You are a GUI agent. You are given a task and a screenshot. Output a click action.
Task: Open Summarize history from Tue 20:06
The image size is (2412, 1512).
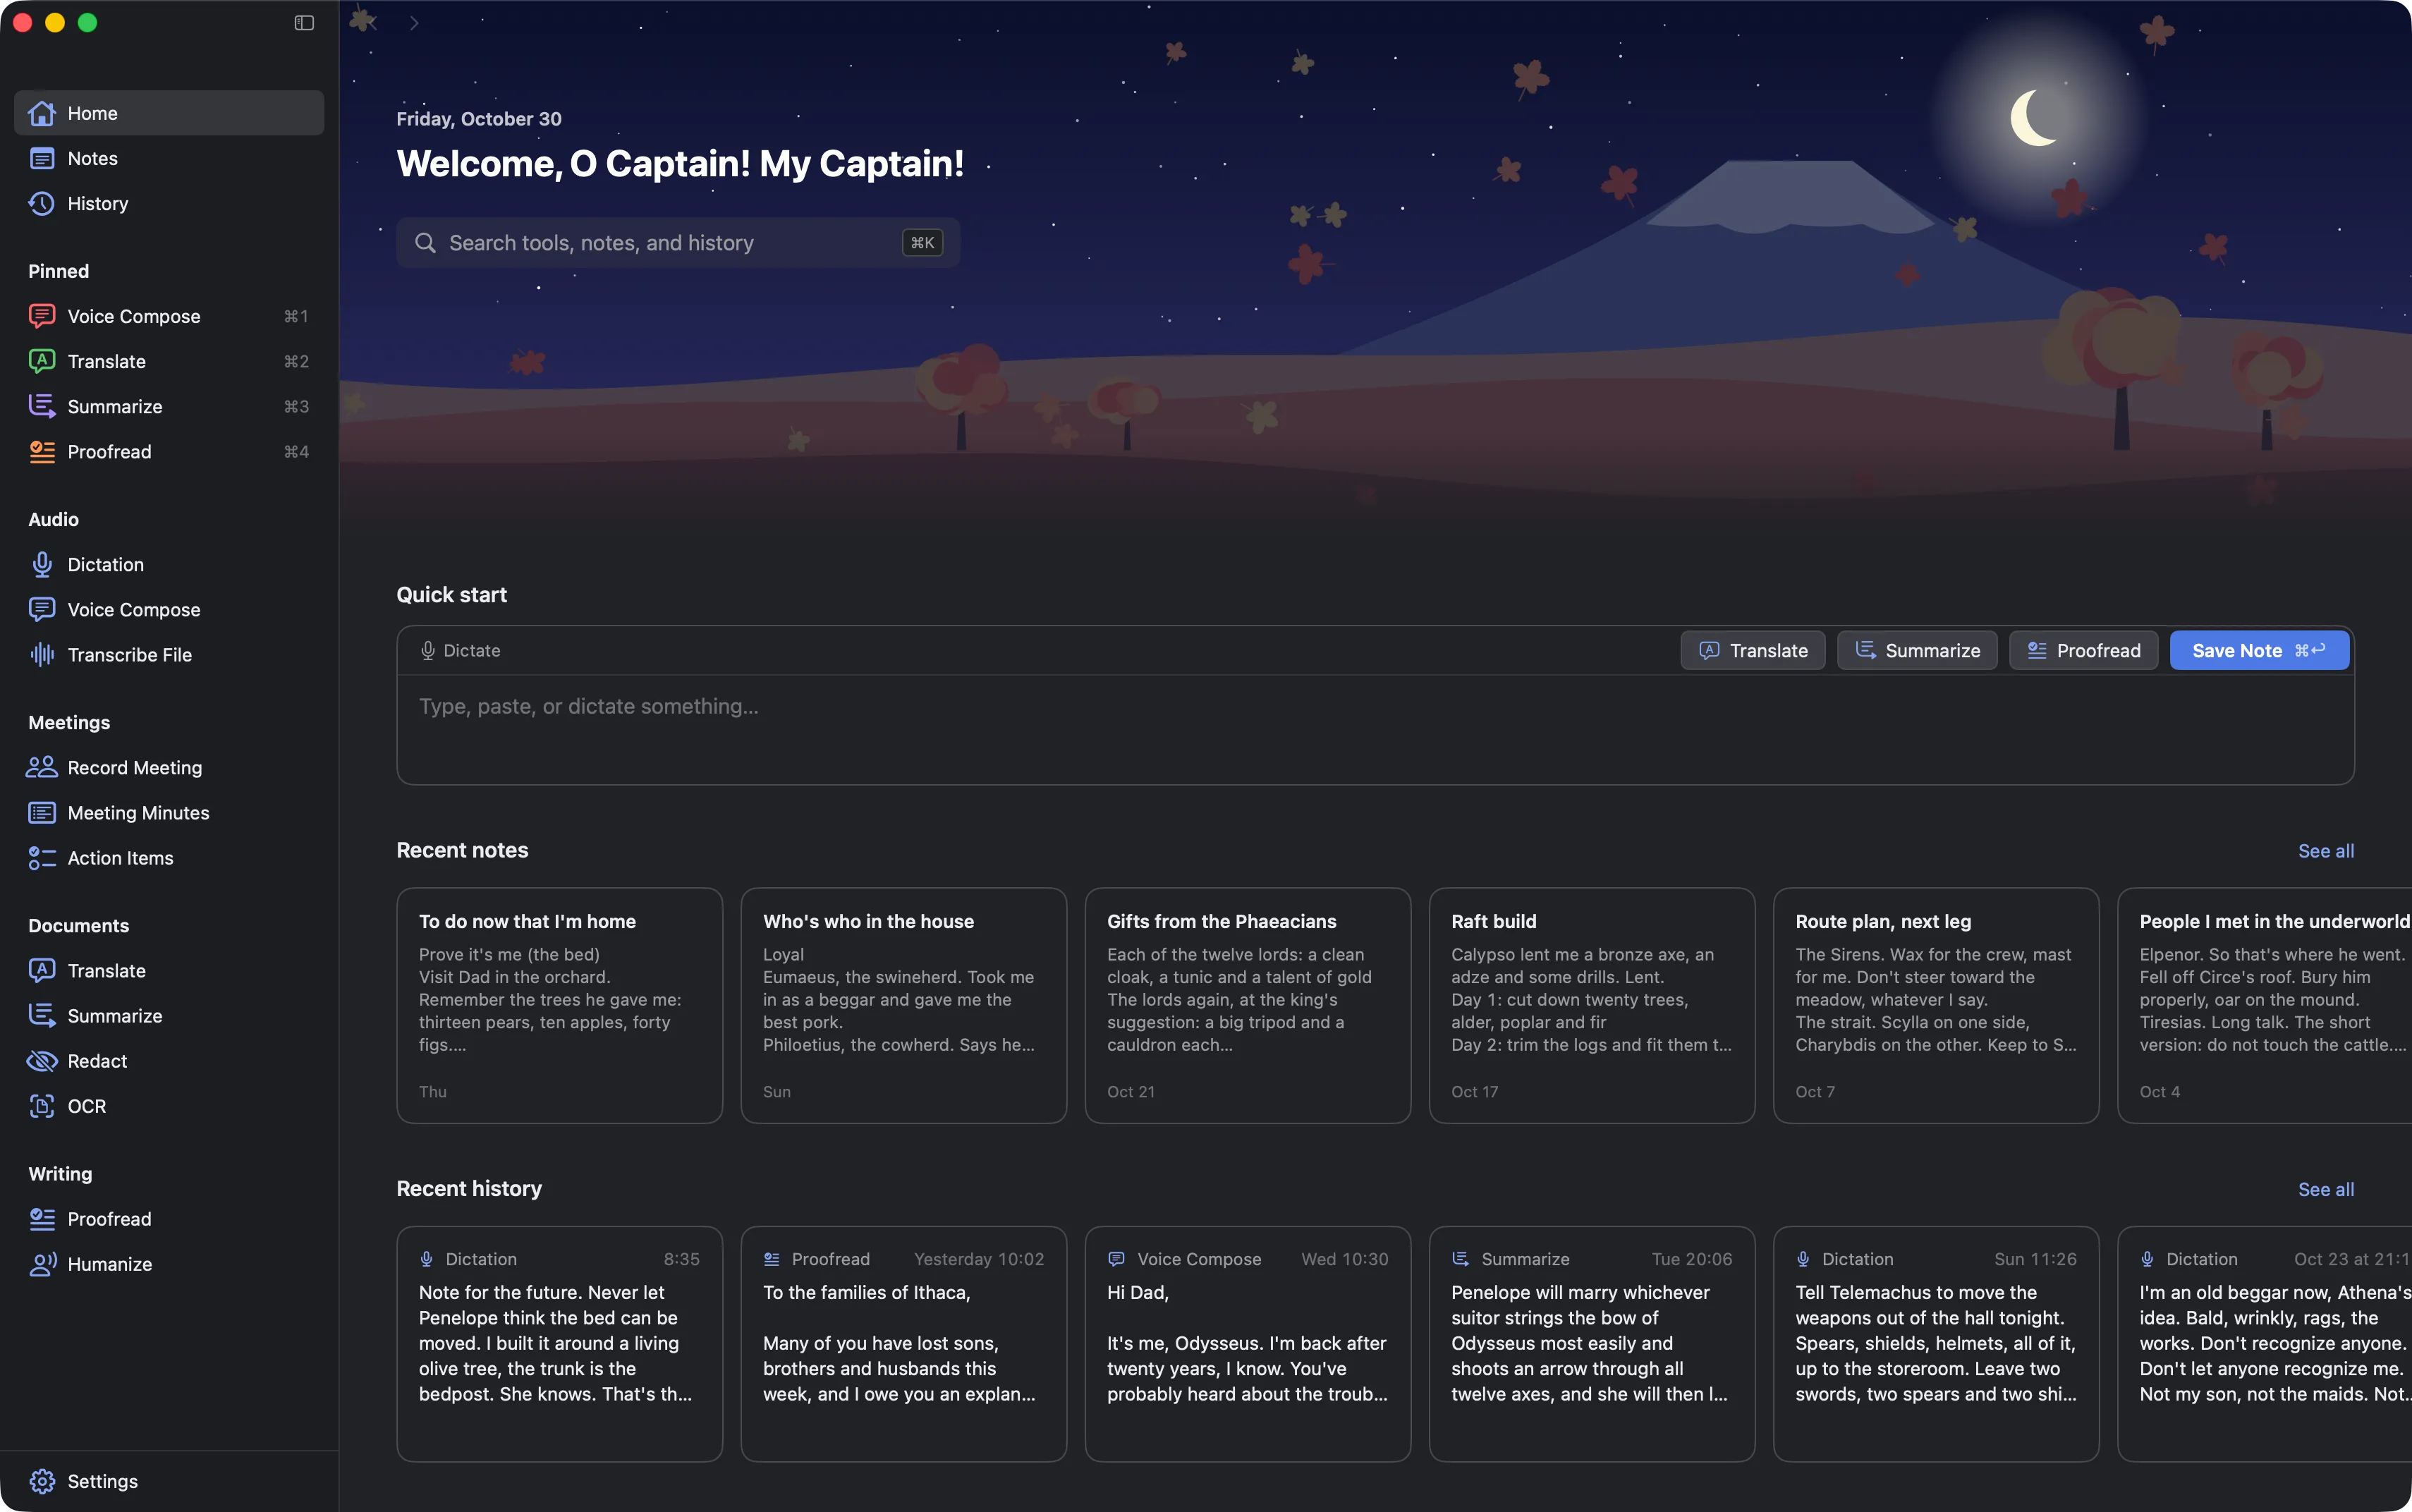click(1592, 1343)
